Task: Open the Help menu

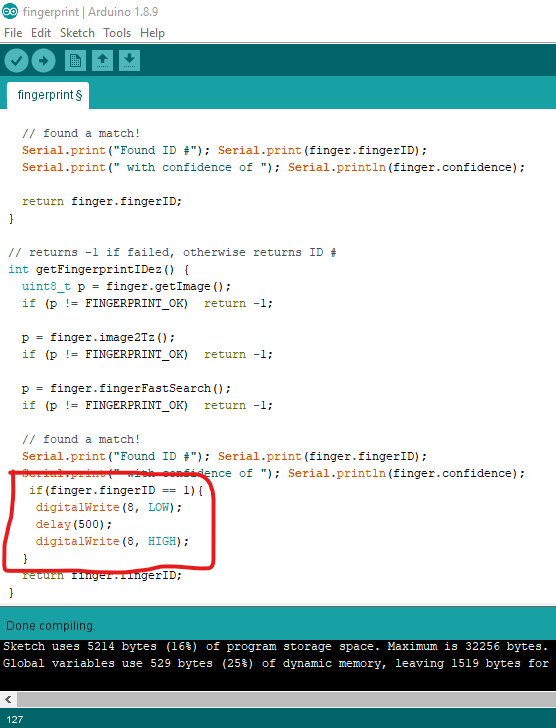Action: (x=152, y=33)
